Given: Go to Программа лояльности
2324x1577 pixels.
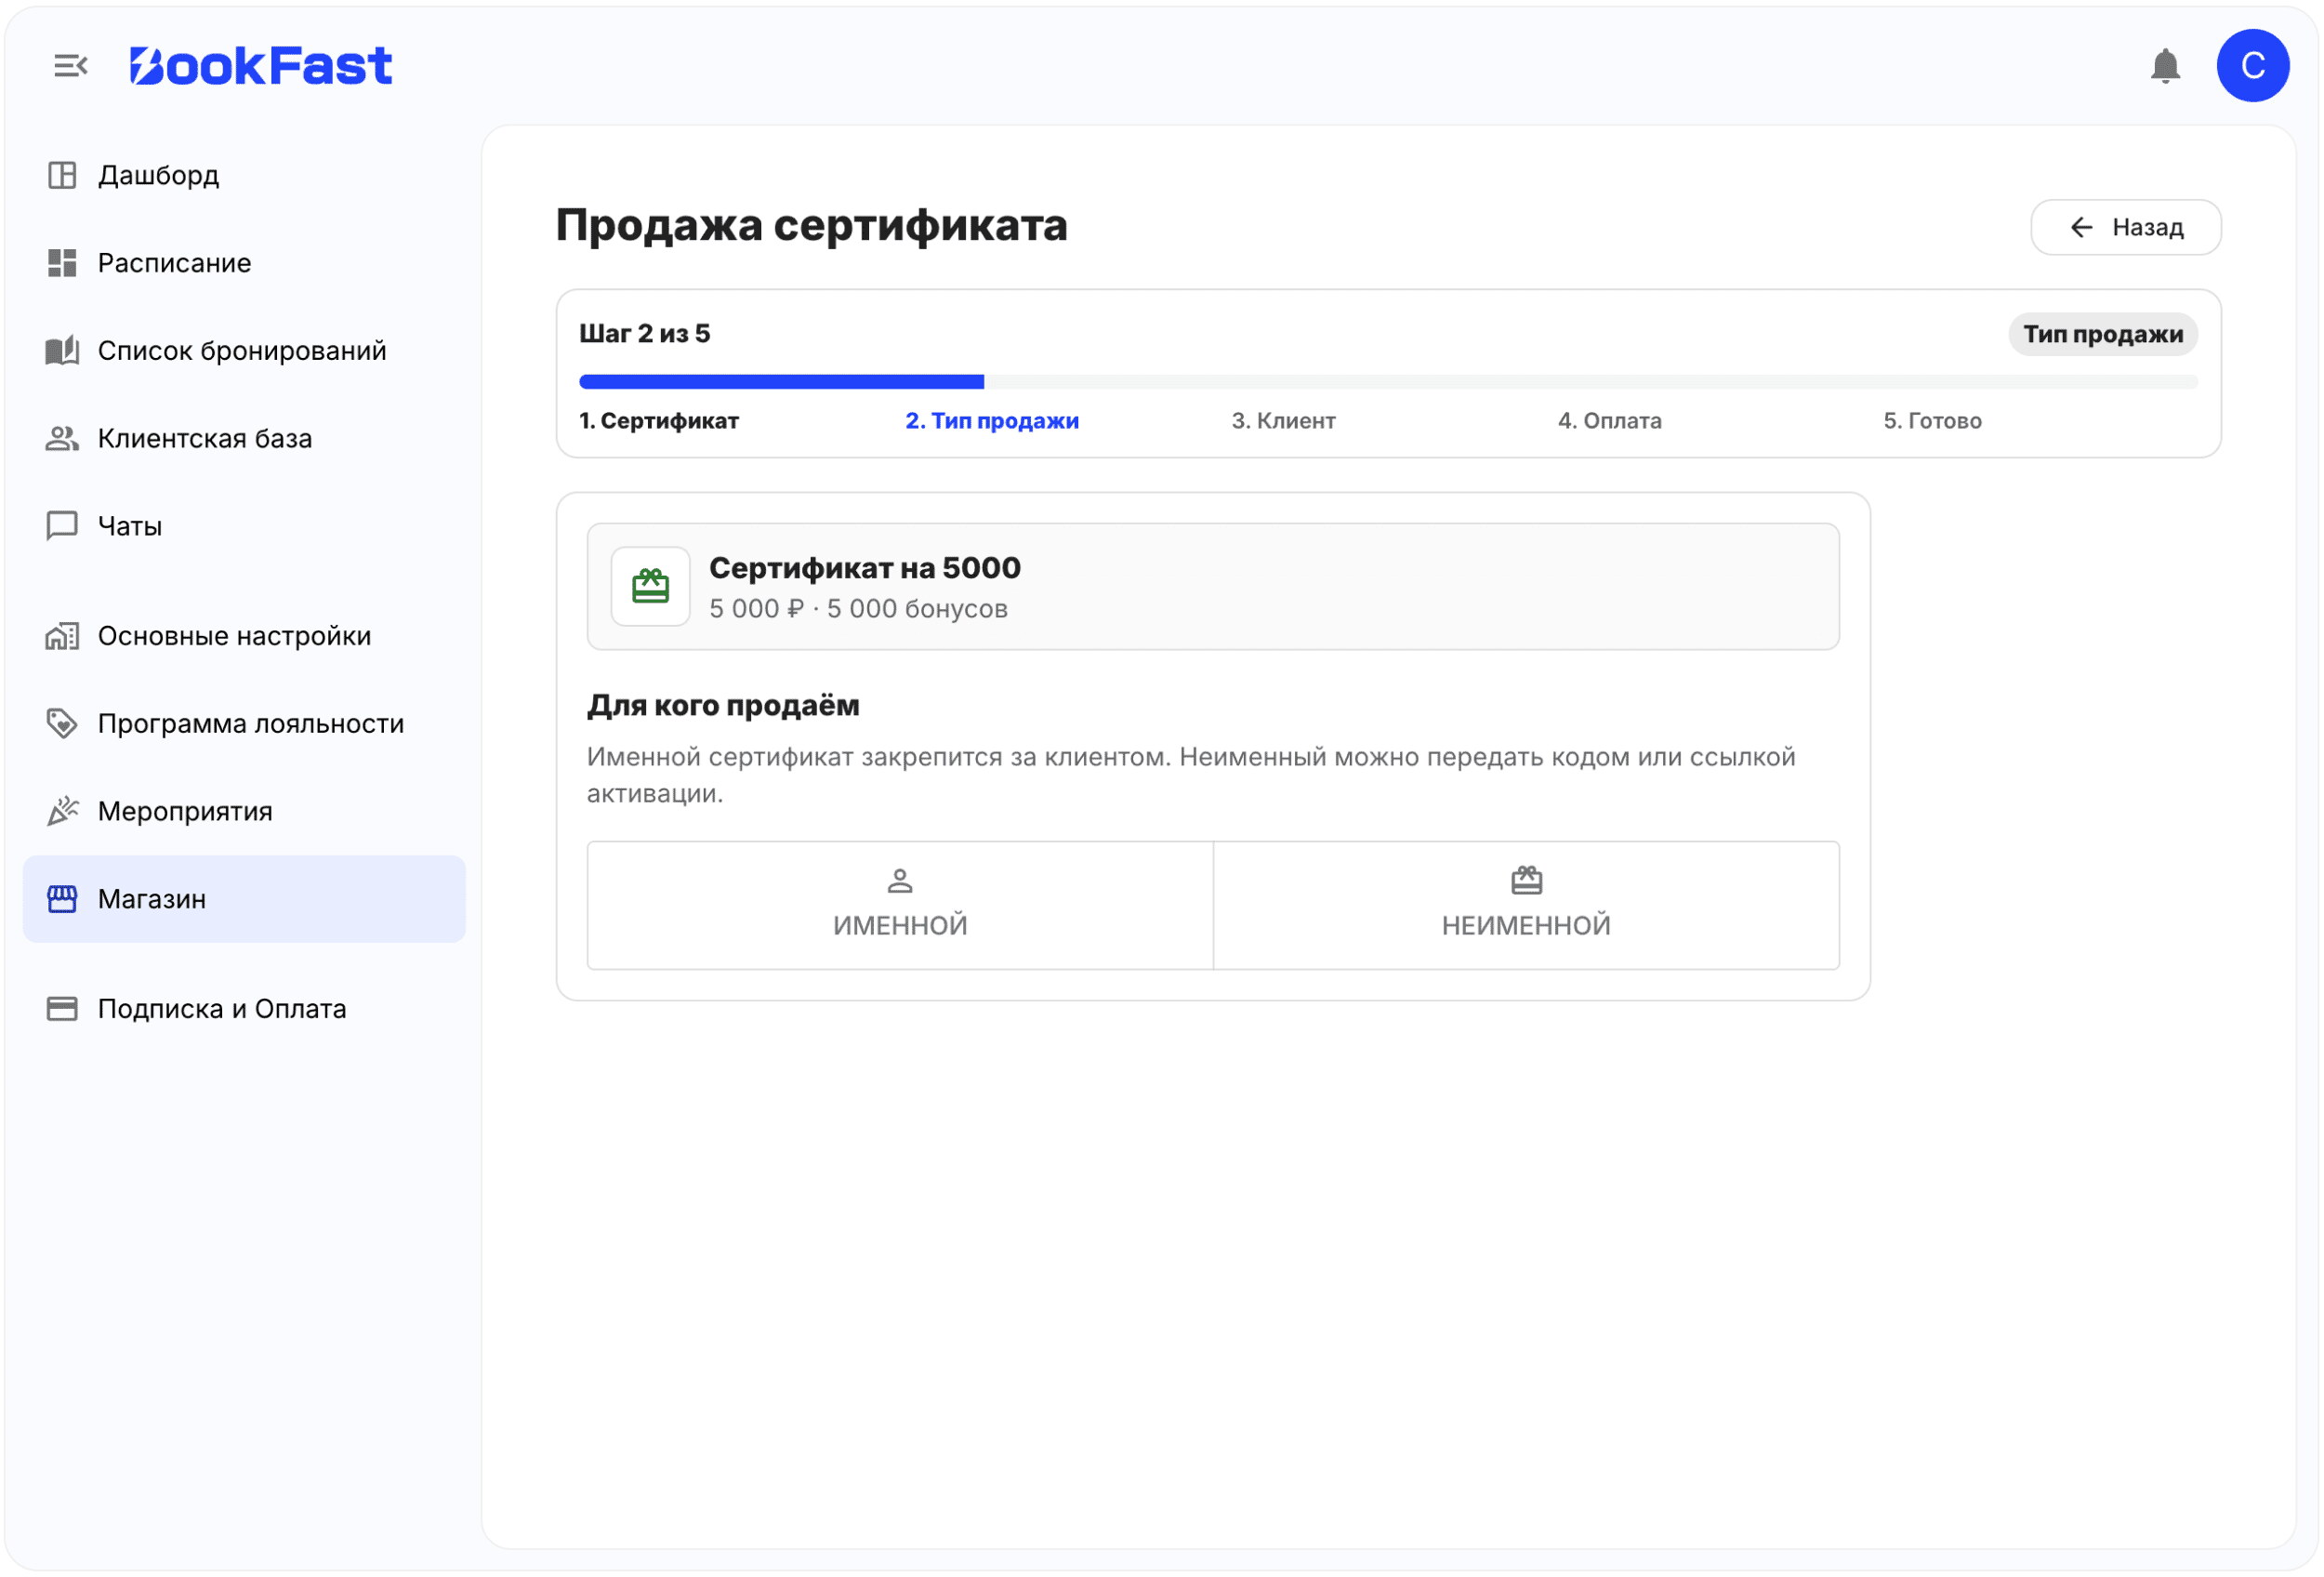Looking at the screenshot, I should click(x=244, y=724).
